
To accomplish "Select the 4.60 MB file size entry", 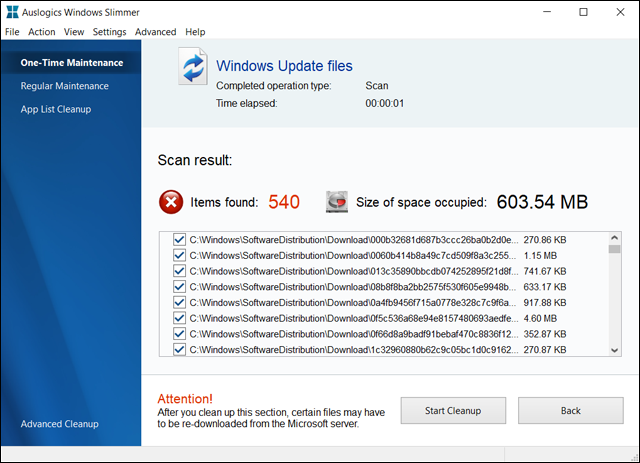I will coord(540,318).
